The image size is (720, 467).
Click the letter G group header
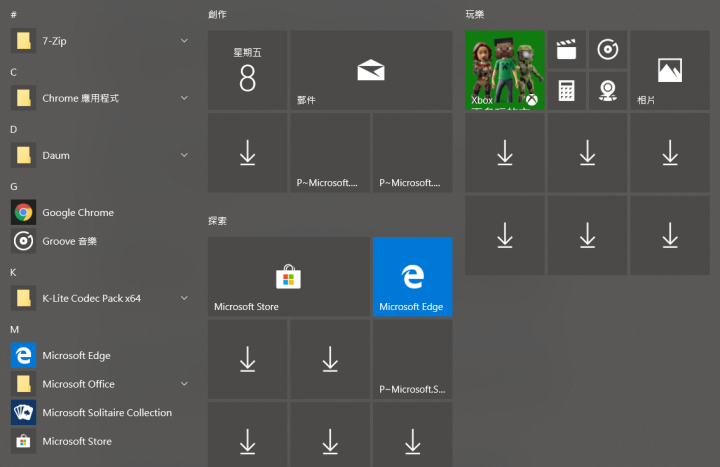14,186
